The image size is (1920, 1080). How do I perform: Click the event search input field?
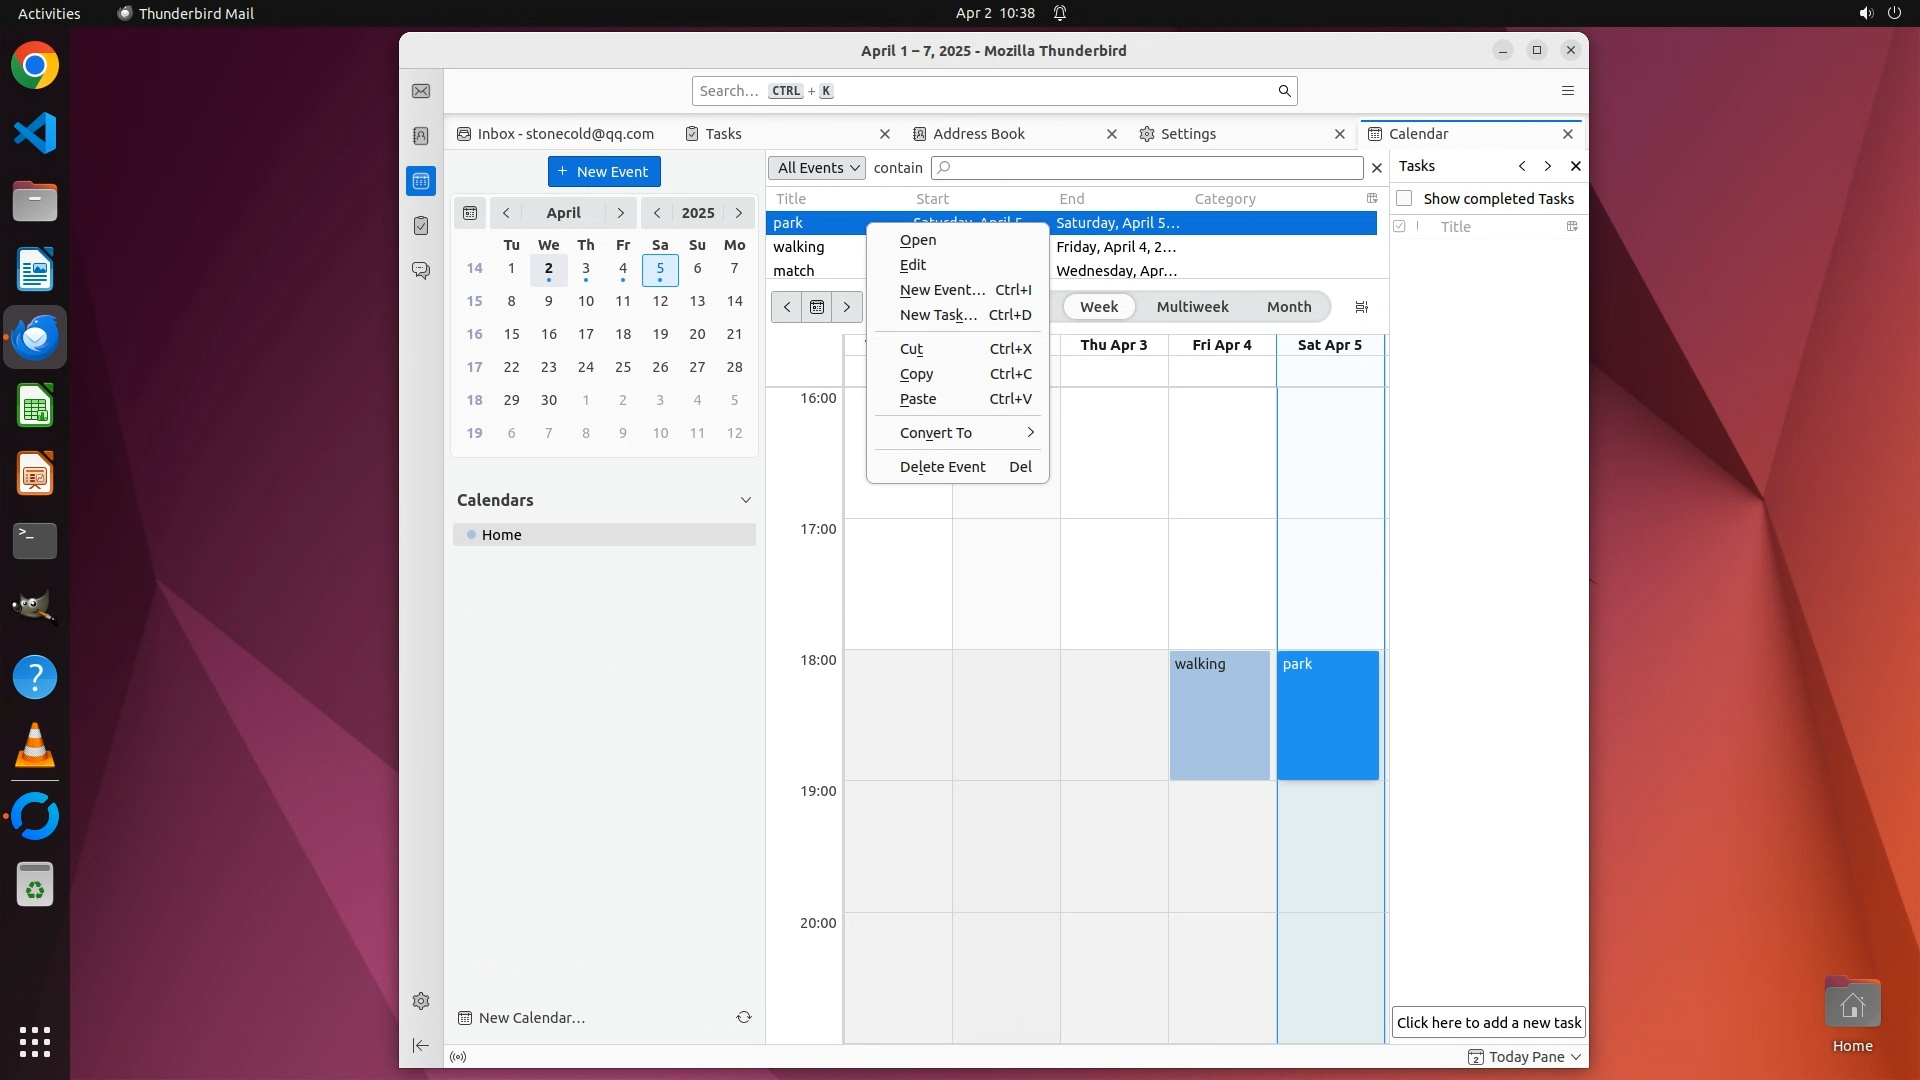pyautogui.click(x=1147, y=168)
